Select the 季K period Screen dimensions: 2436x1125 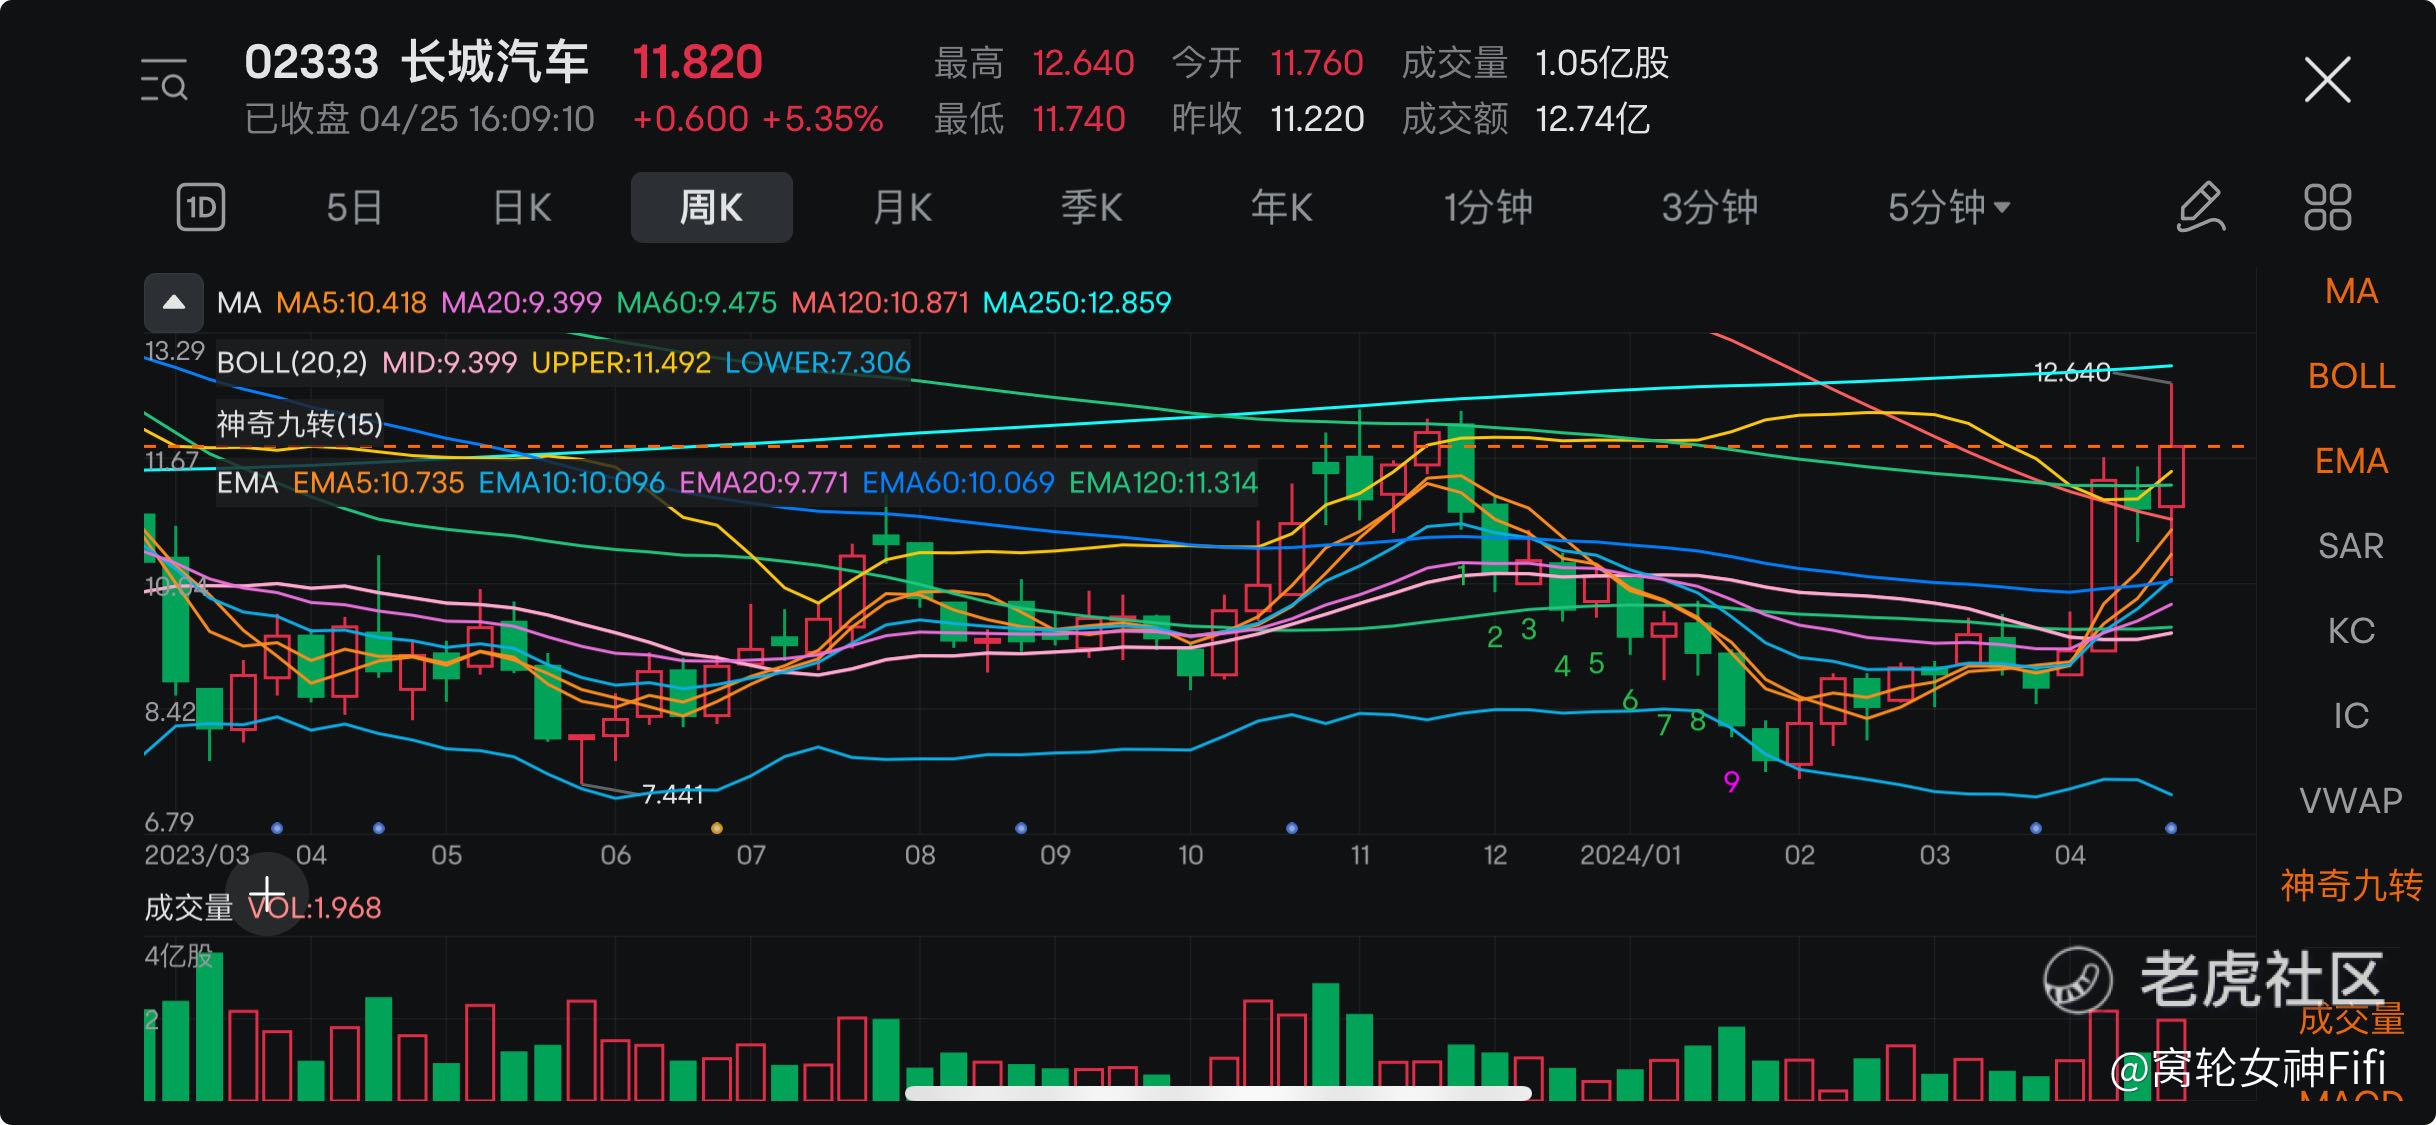click(1091, 207)
